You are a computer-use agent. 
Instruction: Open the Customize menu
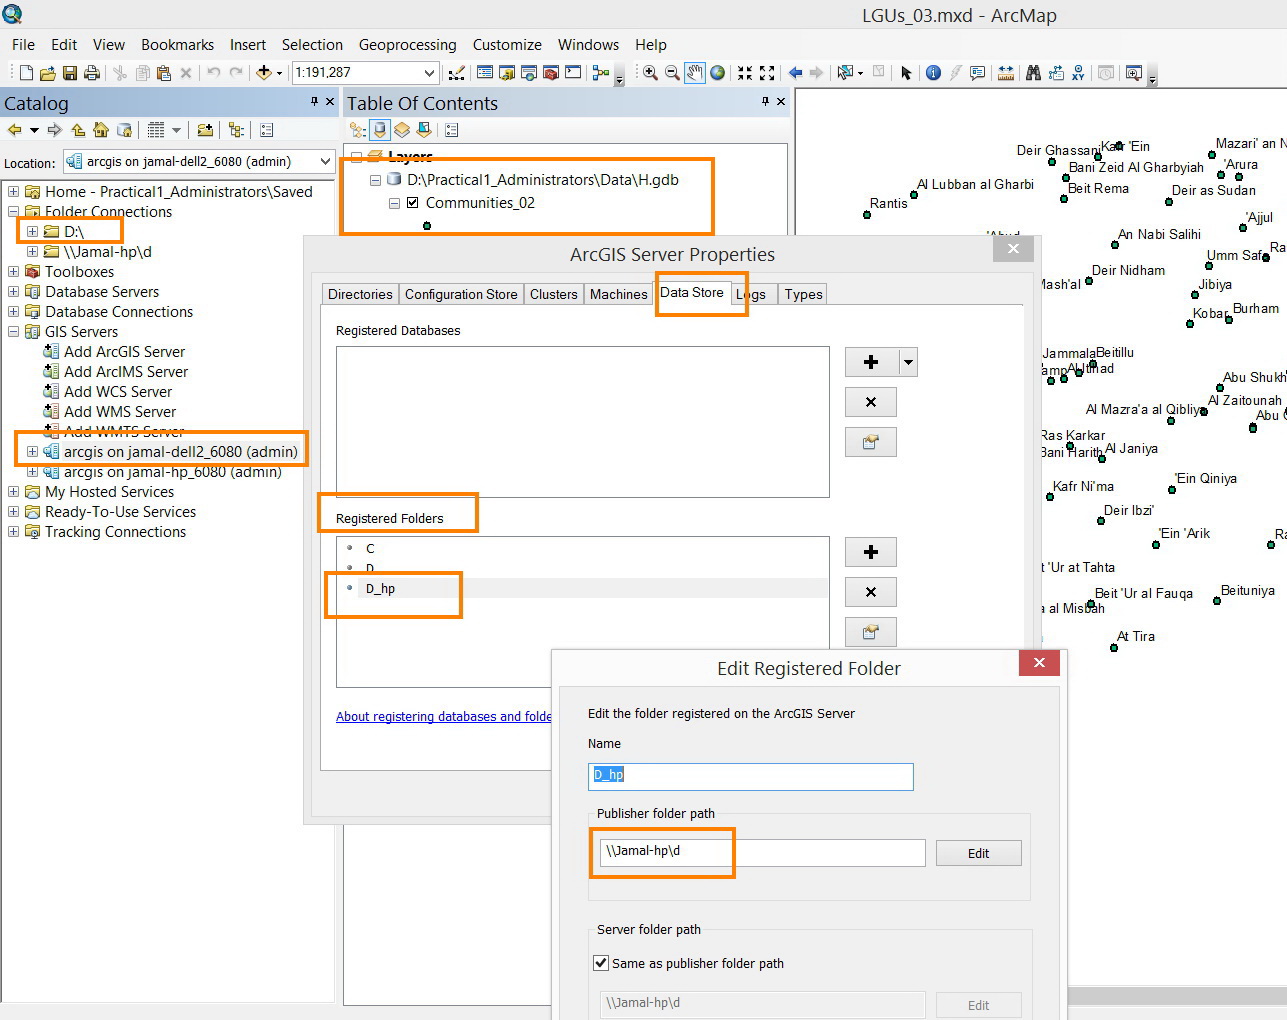(x=507, y=45)
